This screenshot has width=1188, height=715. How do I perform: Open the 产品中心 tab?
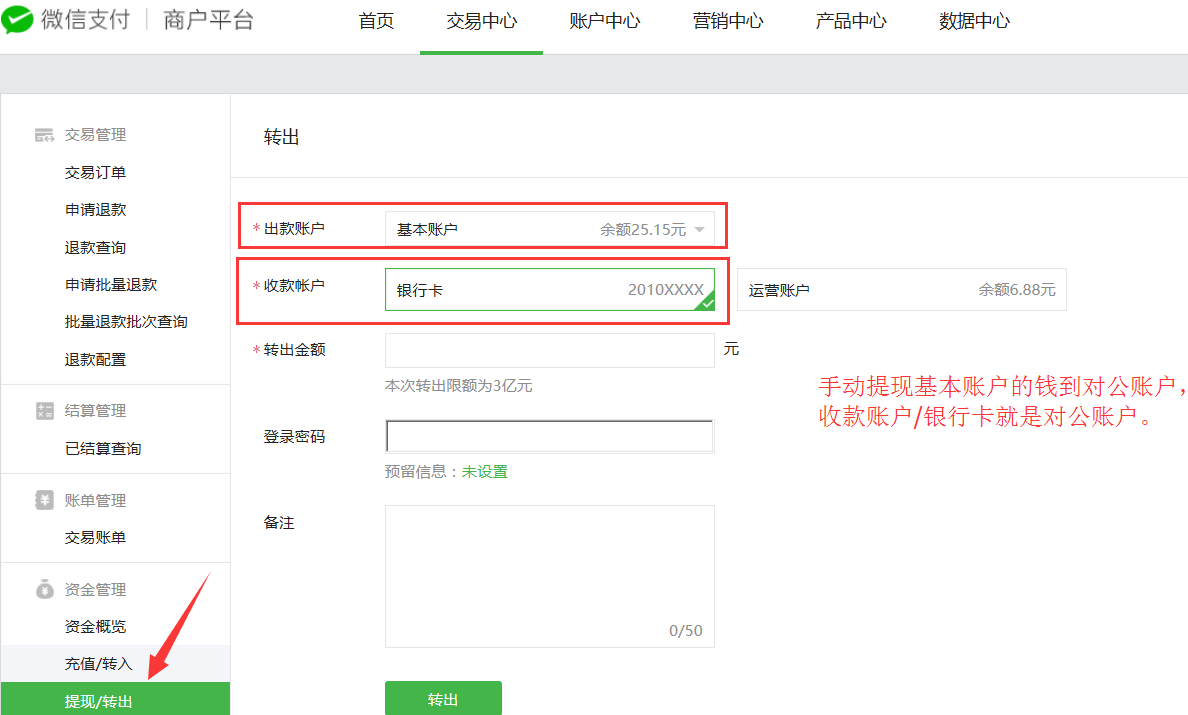coord(851,21)
